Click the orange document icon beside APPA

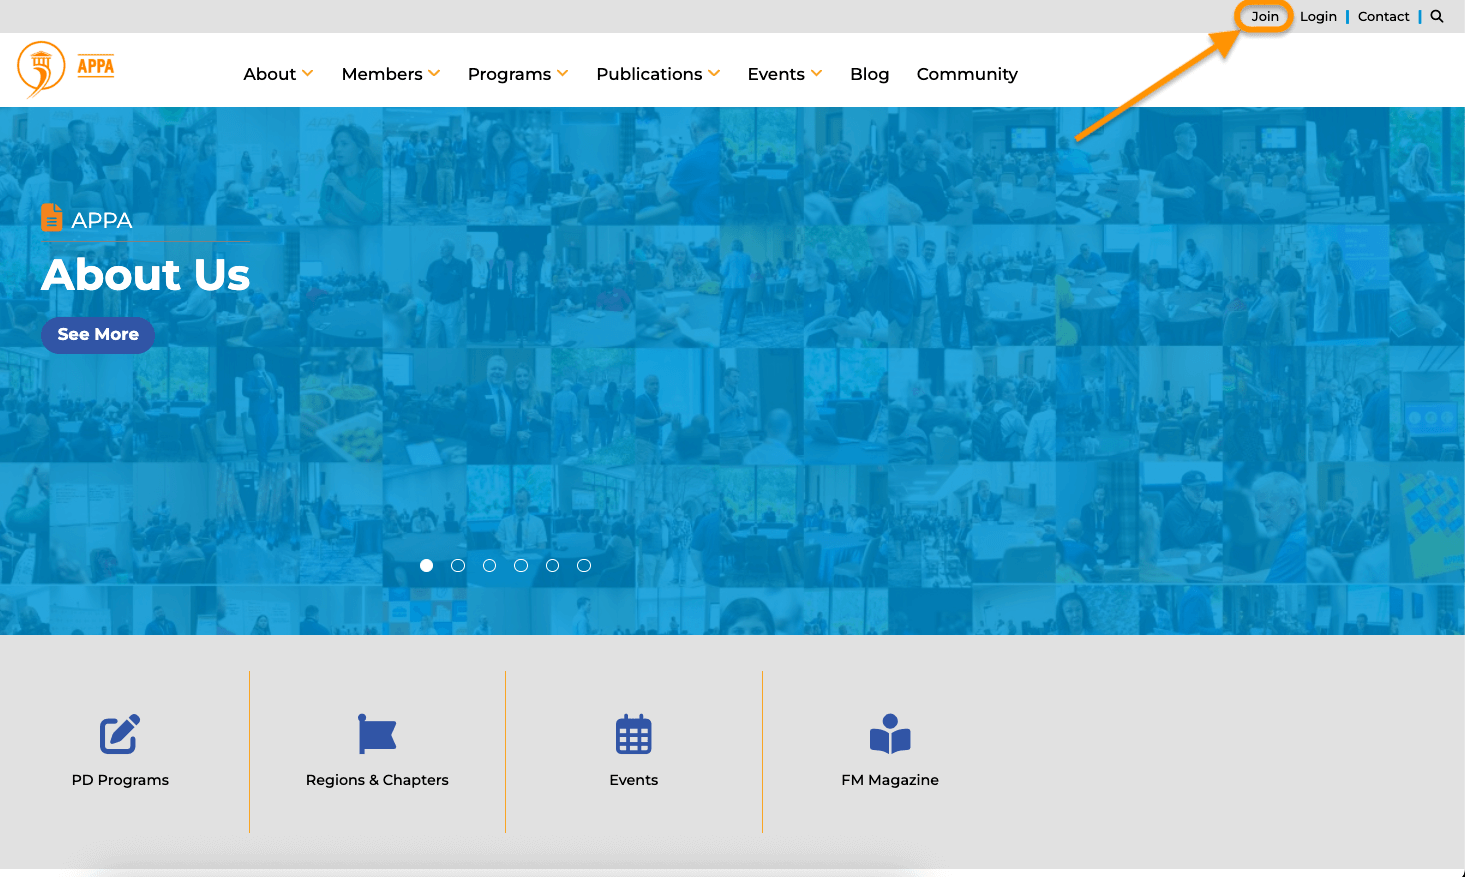click(52, 218)
